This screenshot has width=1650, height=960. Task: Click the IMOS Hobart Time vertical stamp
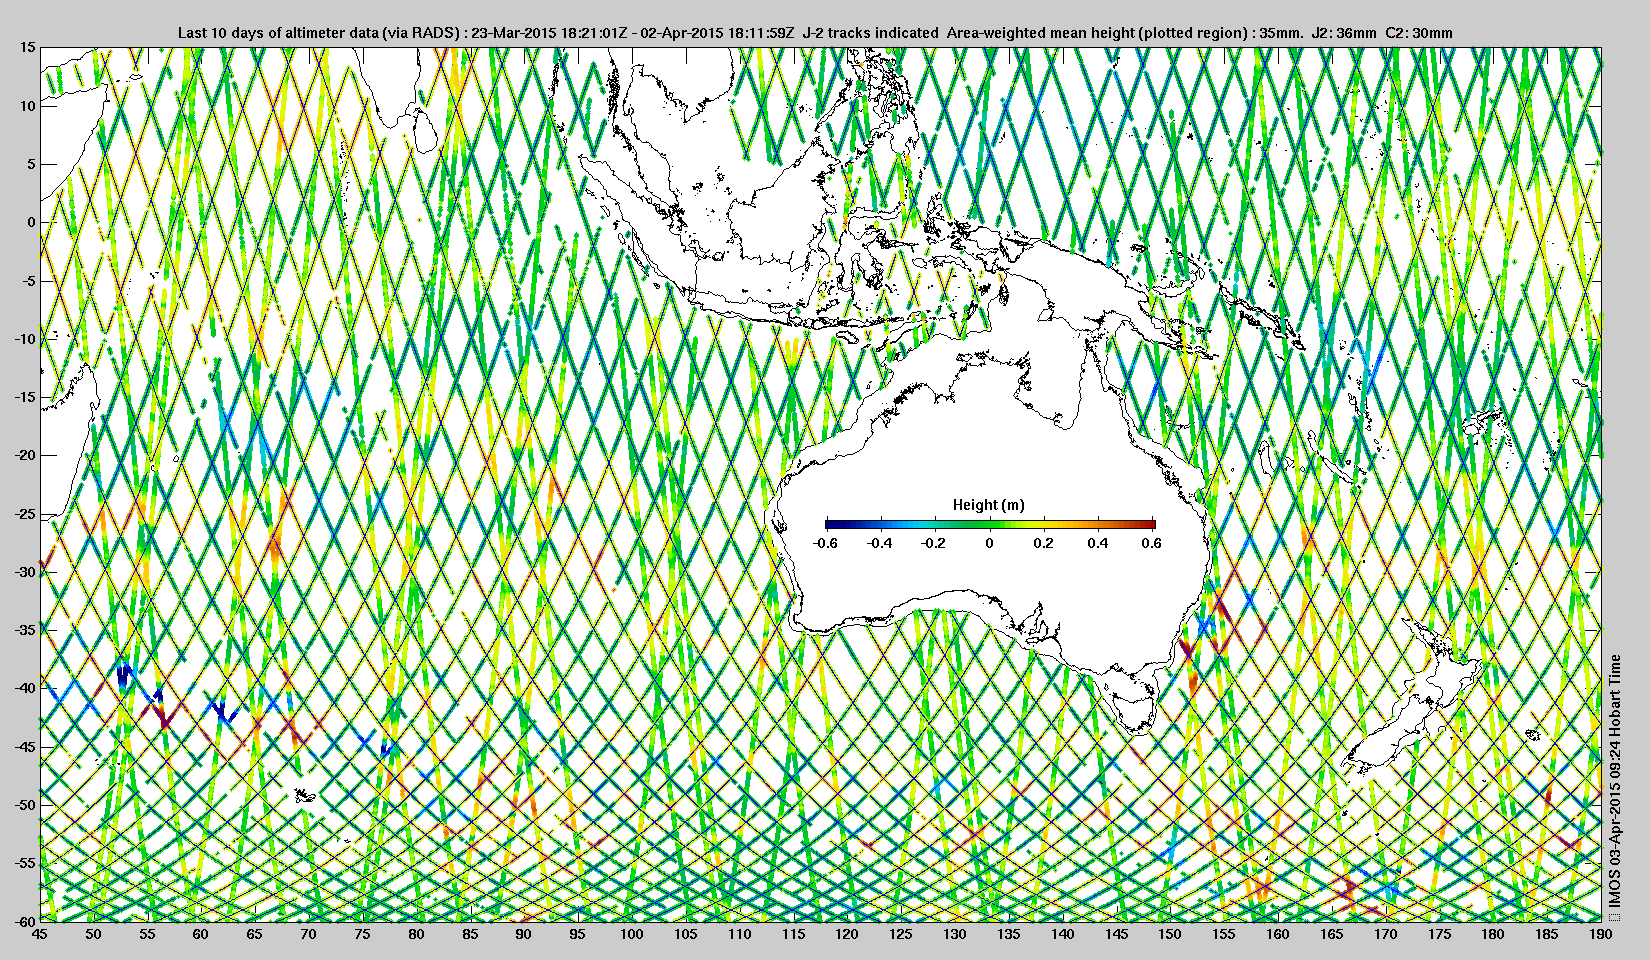click(1615, 781)
